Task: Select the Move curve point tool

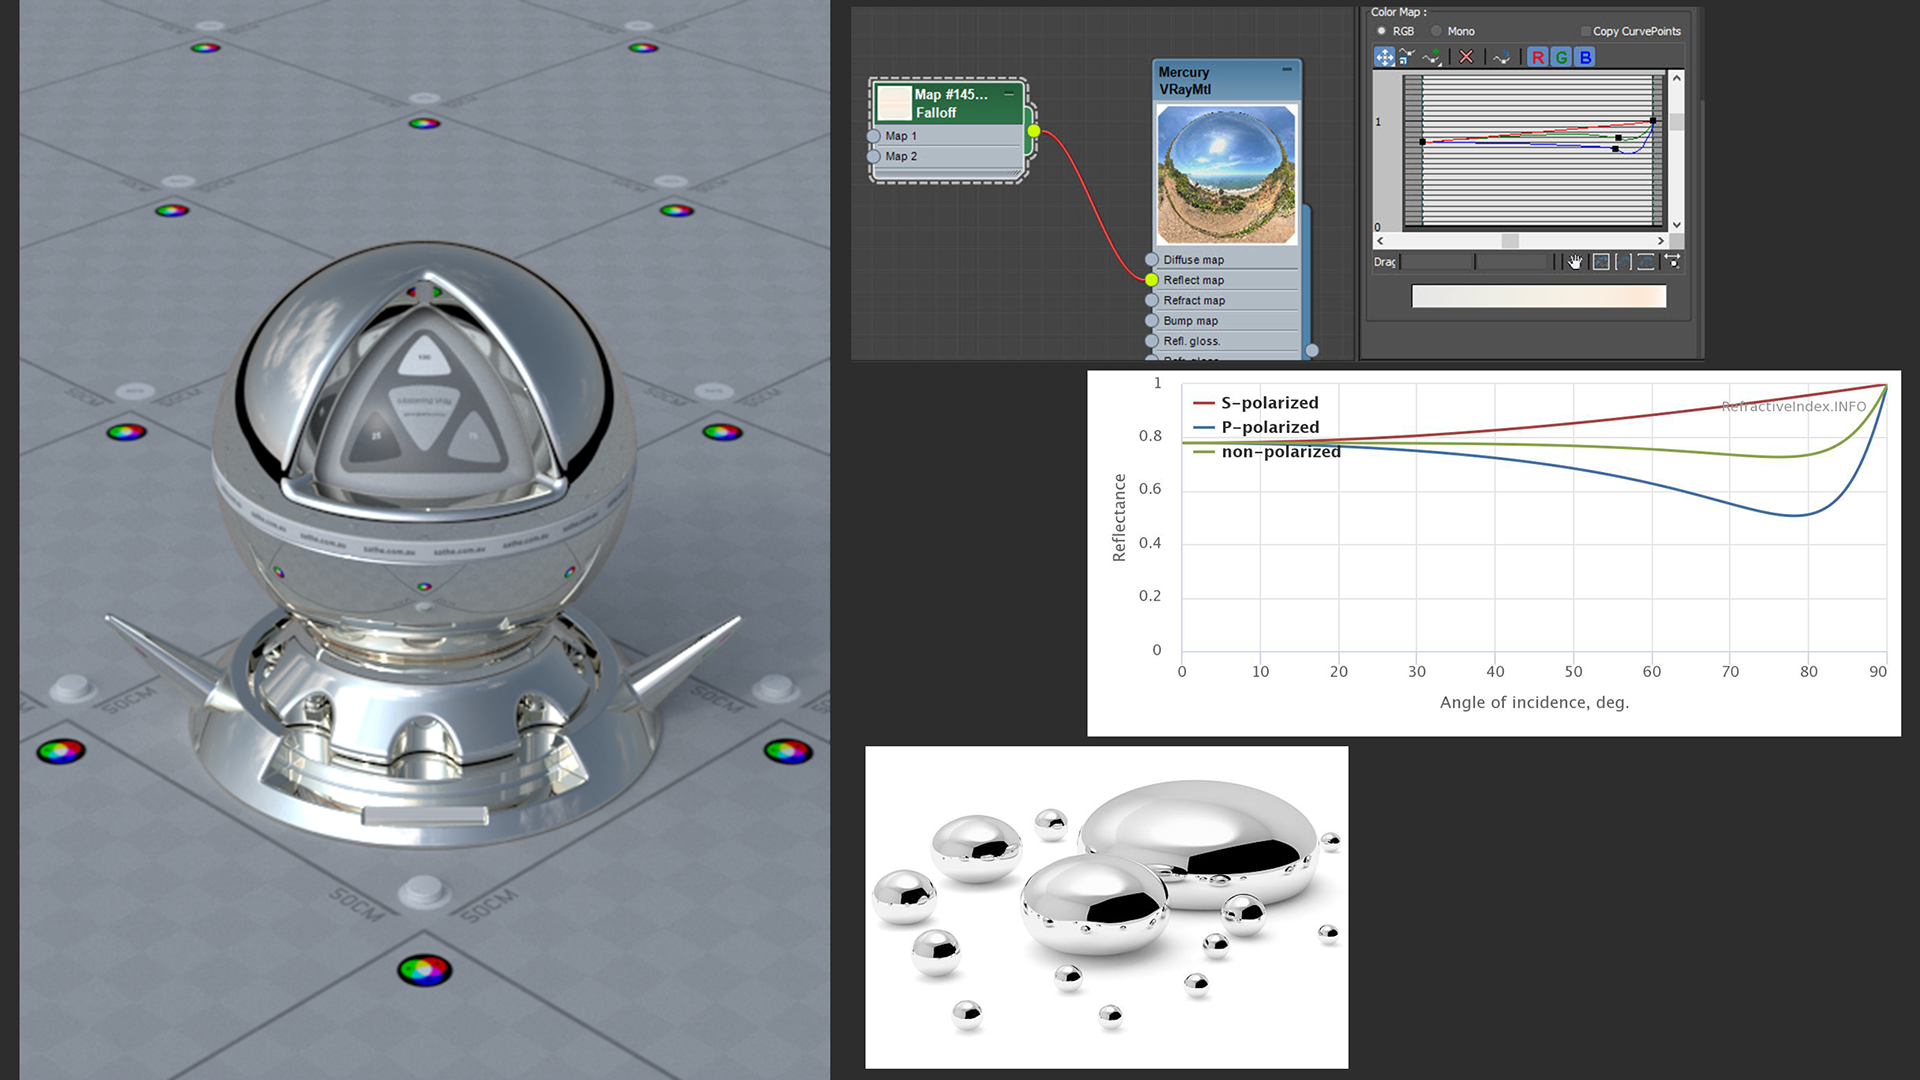Action: pos(1384,57)
